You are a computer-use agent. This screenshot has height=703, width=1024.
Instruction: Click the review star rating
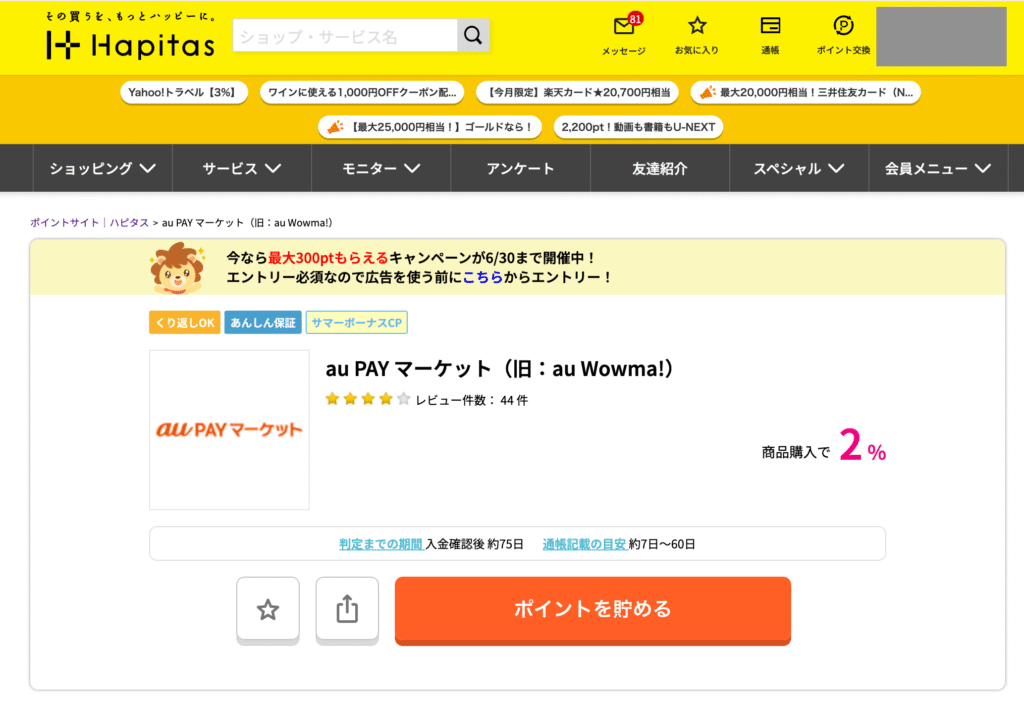(x=368, y=399)
